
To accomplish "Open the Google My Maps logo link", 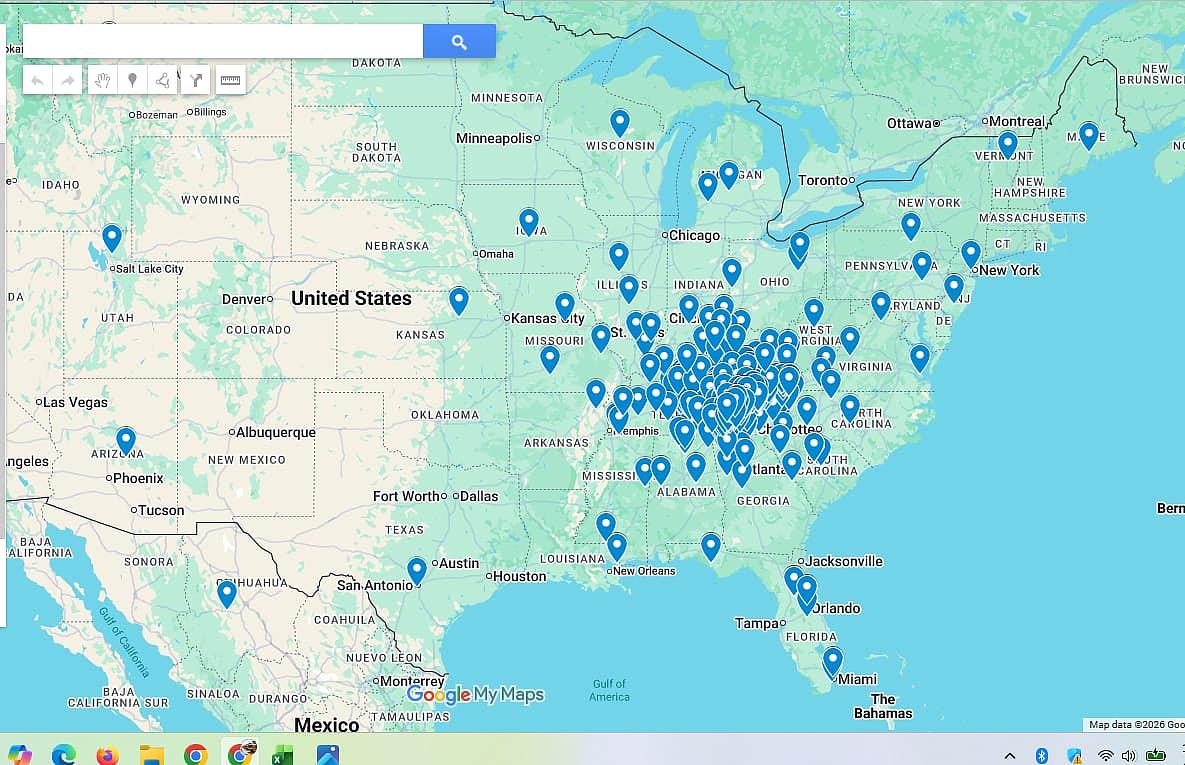I will coord(475,695).
